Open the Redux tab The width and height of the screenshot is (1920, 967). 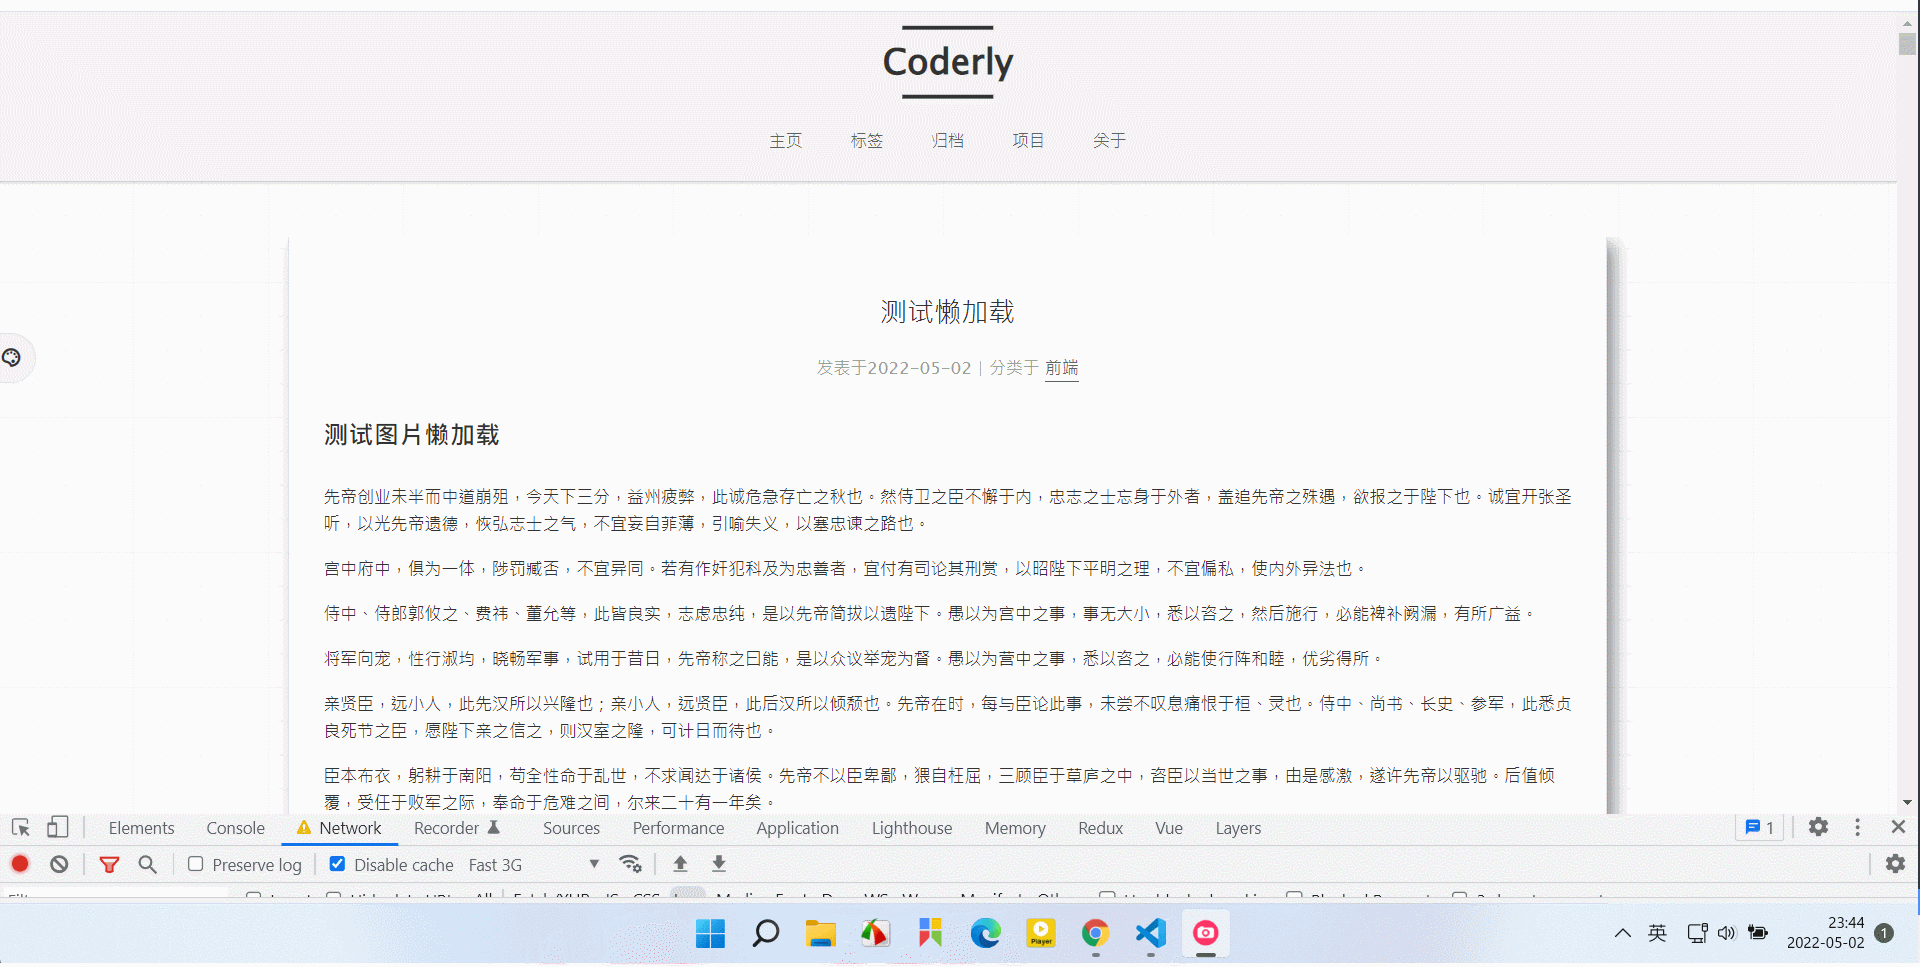coord(1100,828)
